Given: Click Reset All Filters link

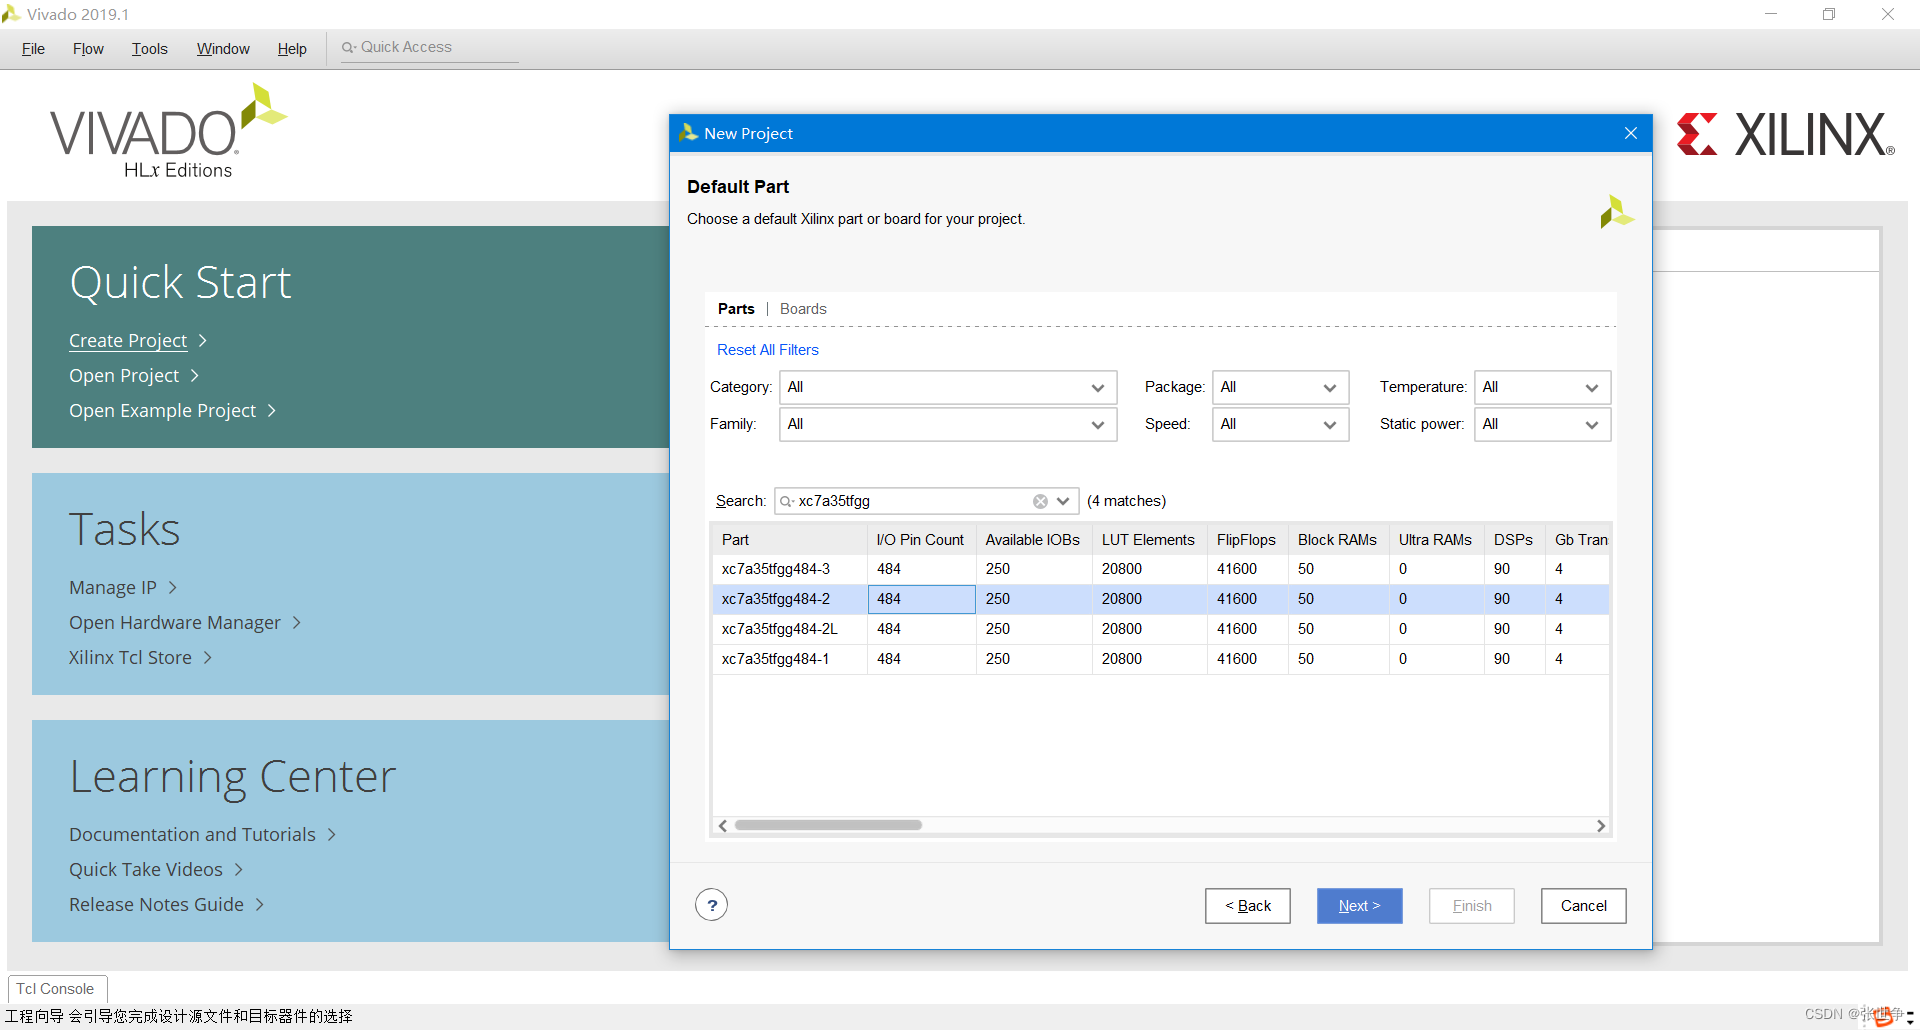Looking at the screenshot, I should [x=767, y=350].
